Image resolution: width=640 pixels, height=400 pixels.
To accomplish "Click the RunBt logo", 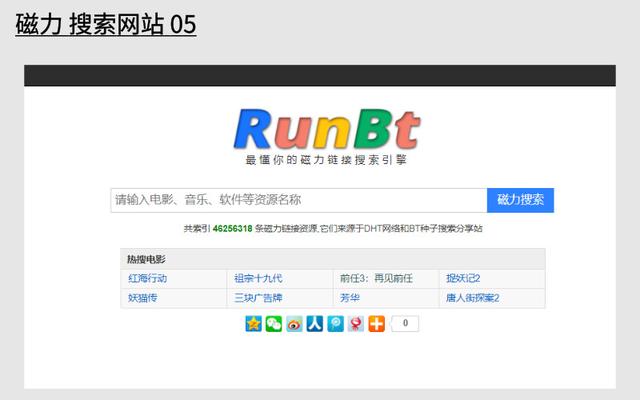I will pyautogui.click(x=327, y=129).
